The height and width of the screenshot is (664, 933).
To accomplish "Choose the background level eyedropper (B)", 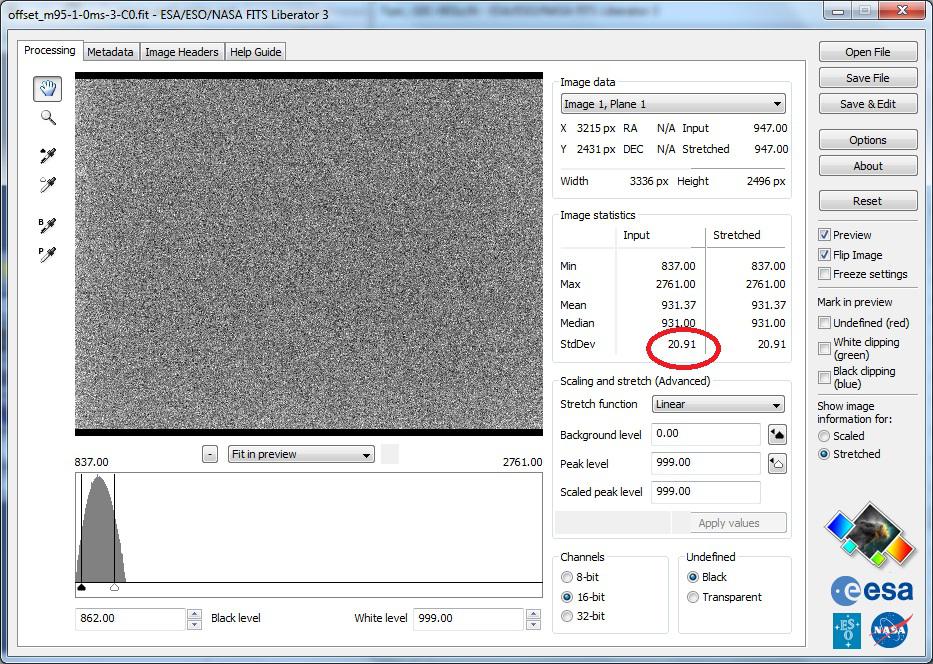I will coord(48,225).
